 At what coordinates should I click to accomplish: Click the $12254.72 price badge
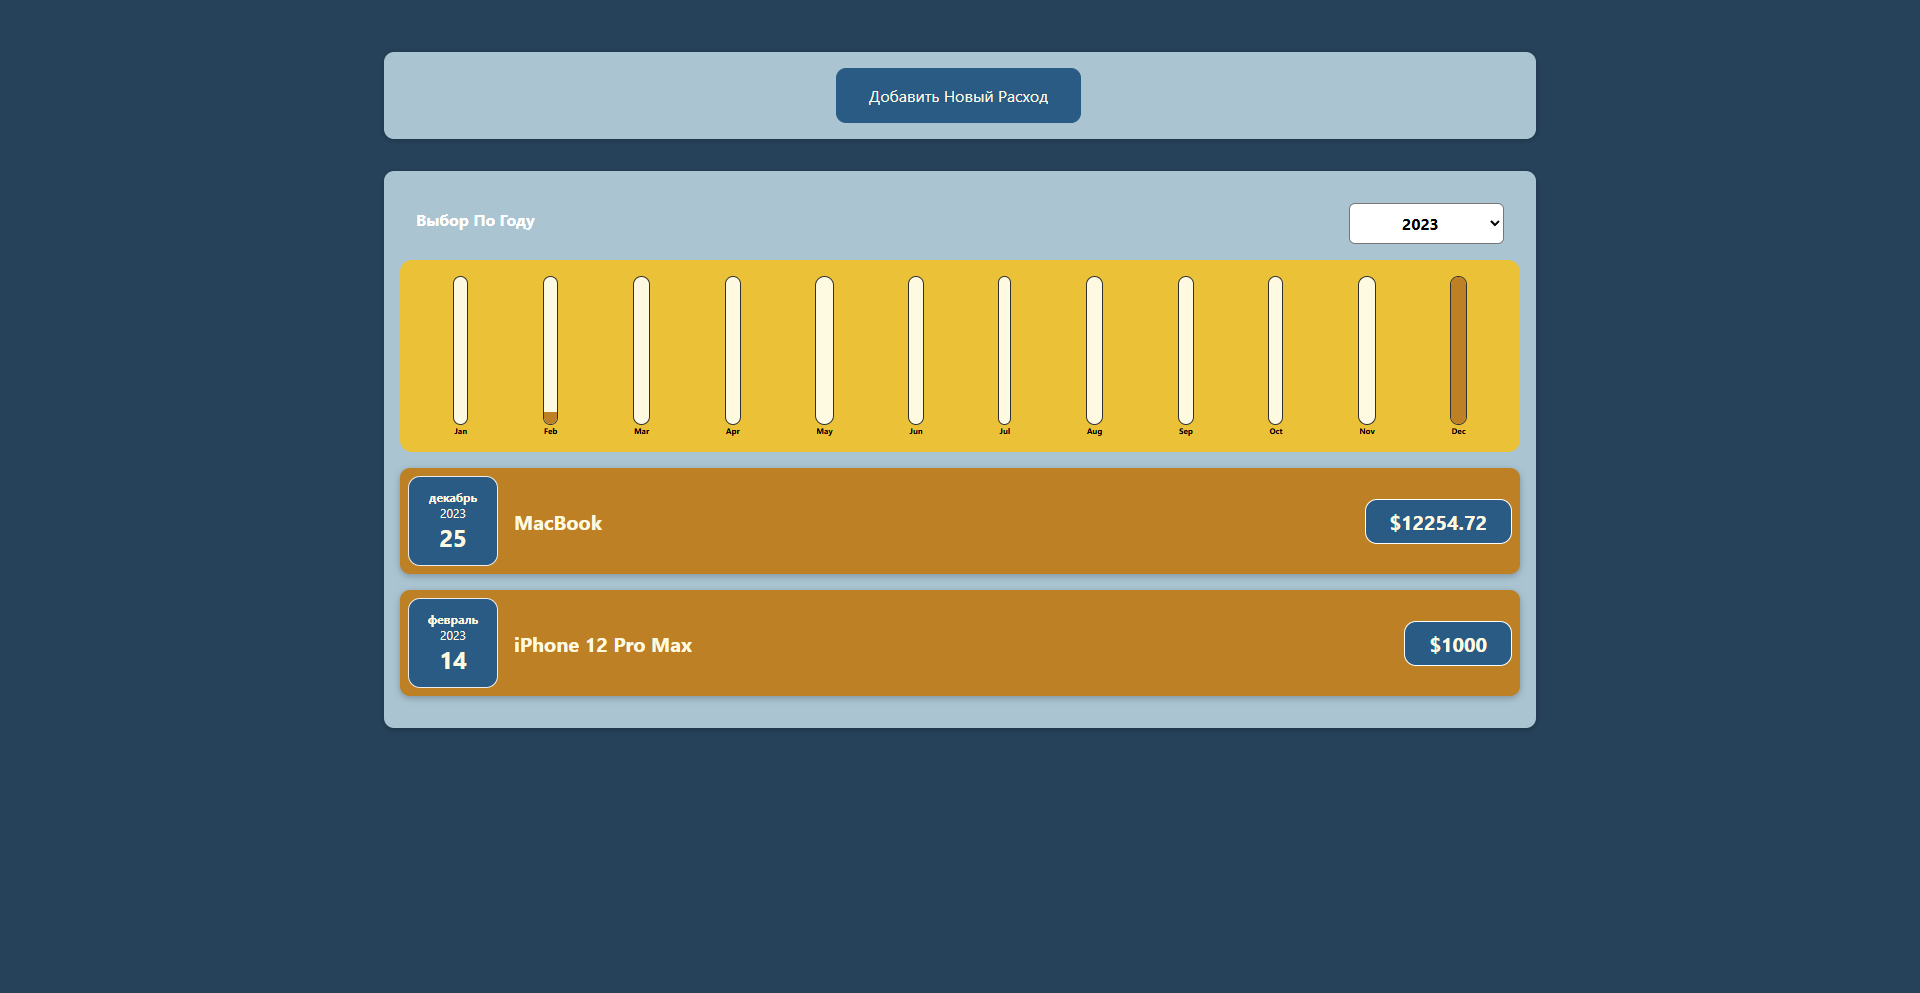point(1438,522)
